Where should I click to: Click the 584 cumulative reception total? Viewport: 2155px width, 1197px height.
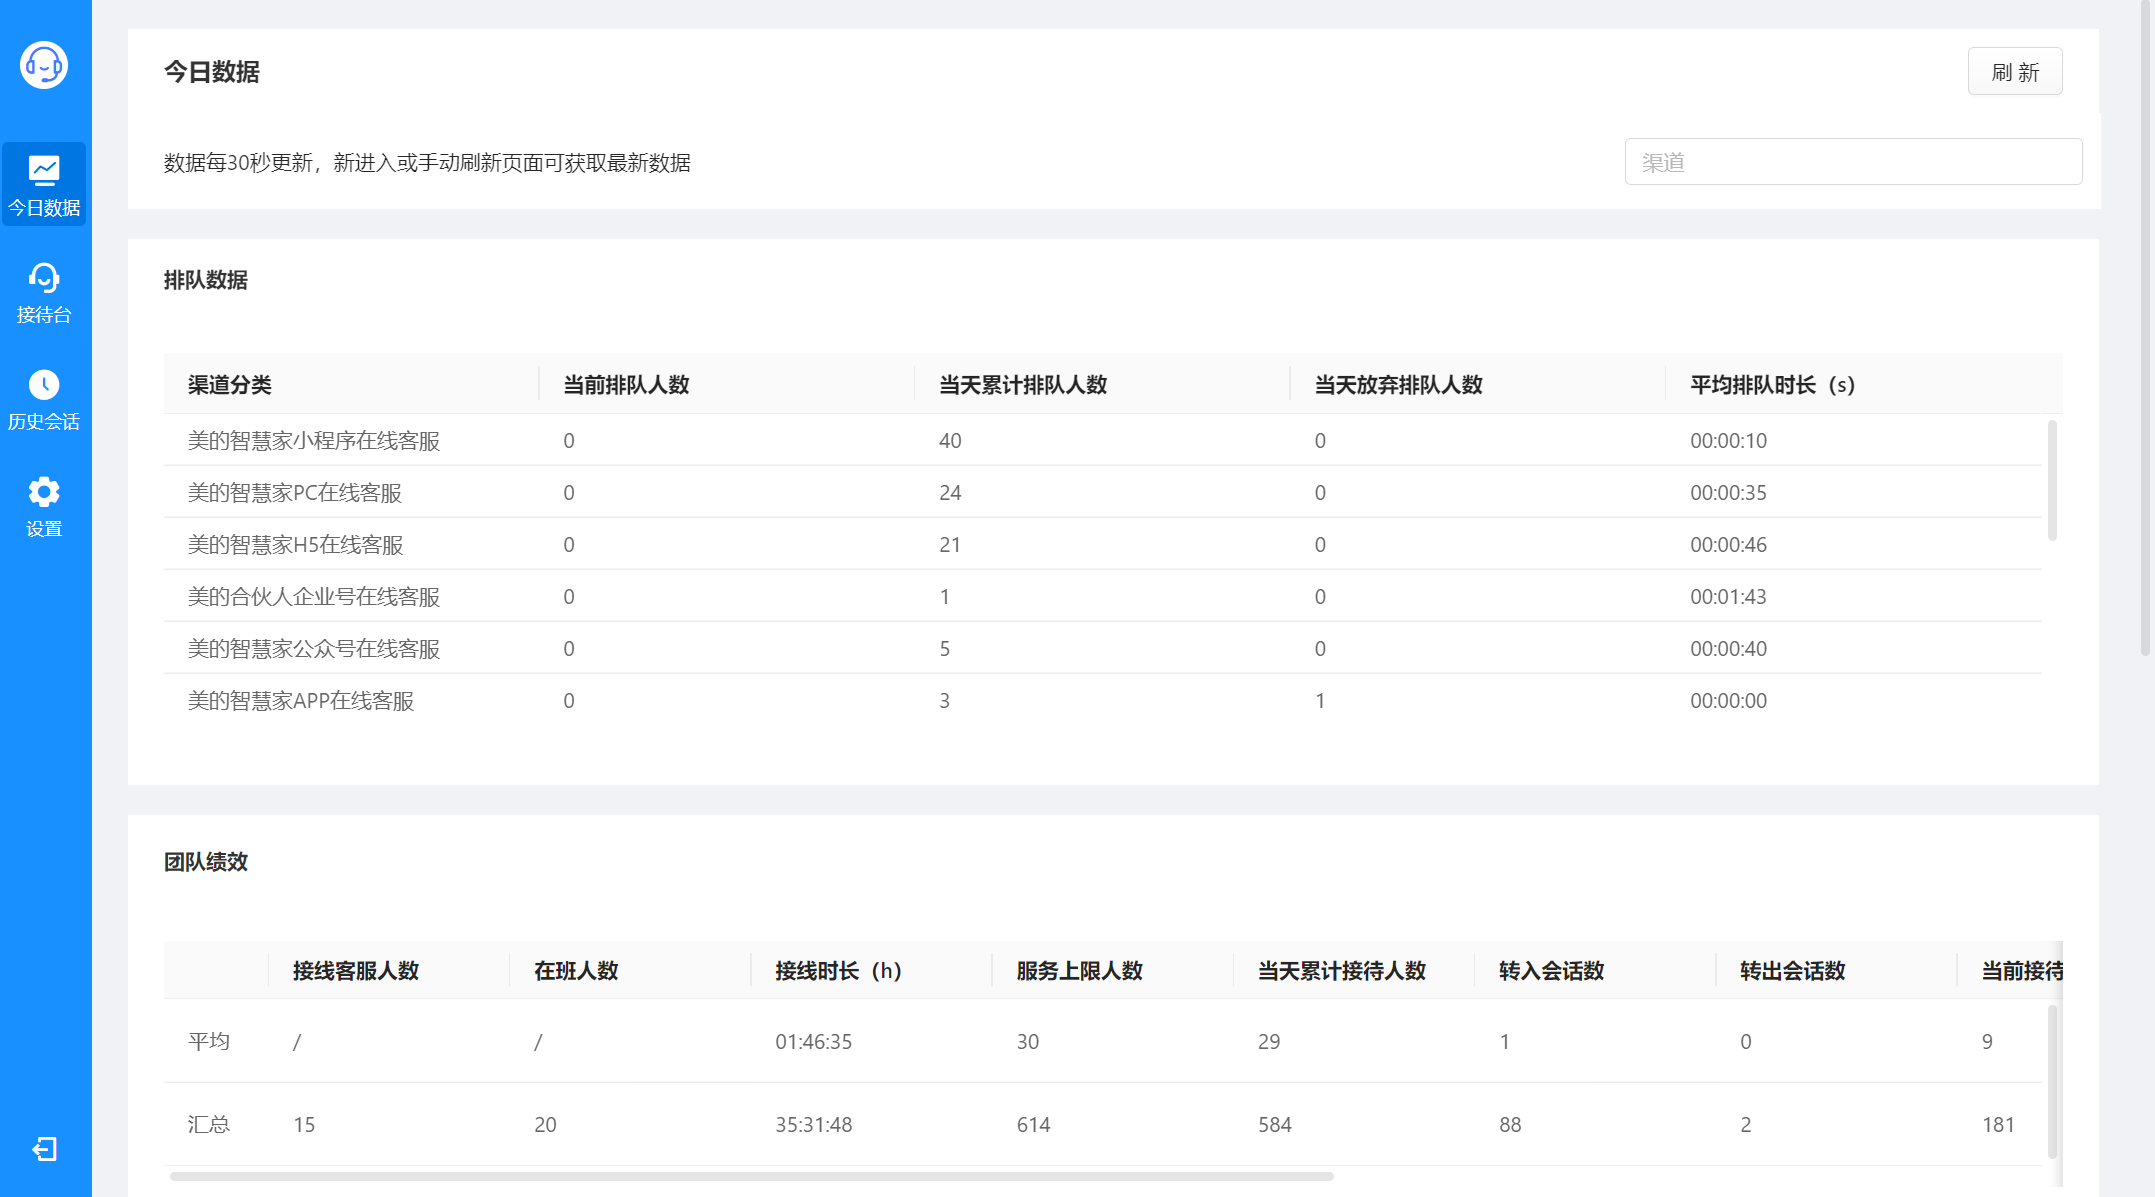[x=1274, y=1125]
